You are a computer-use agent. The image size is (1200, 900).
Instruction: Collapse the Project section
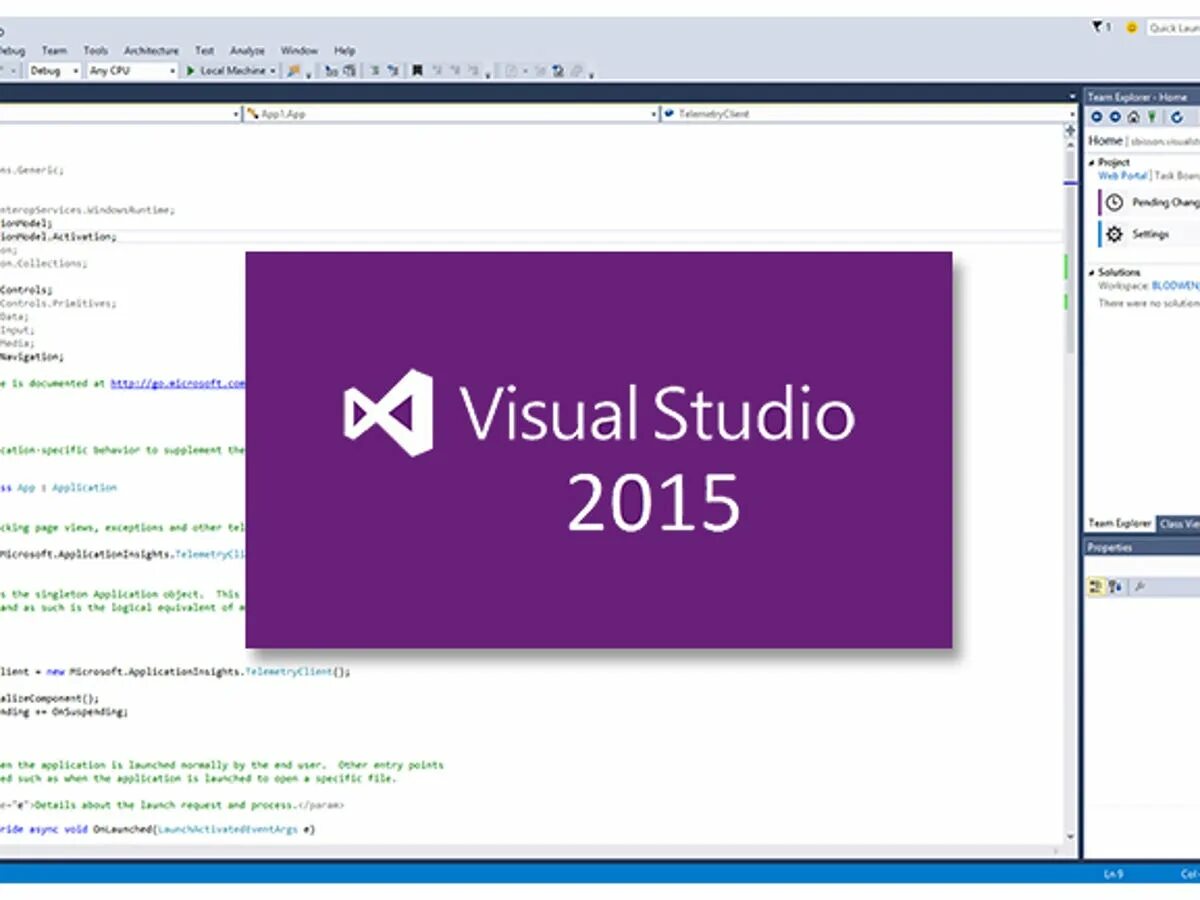tap(1092, 162)
